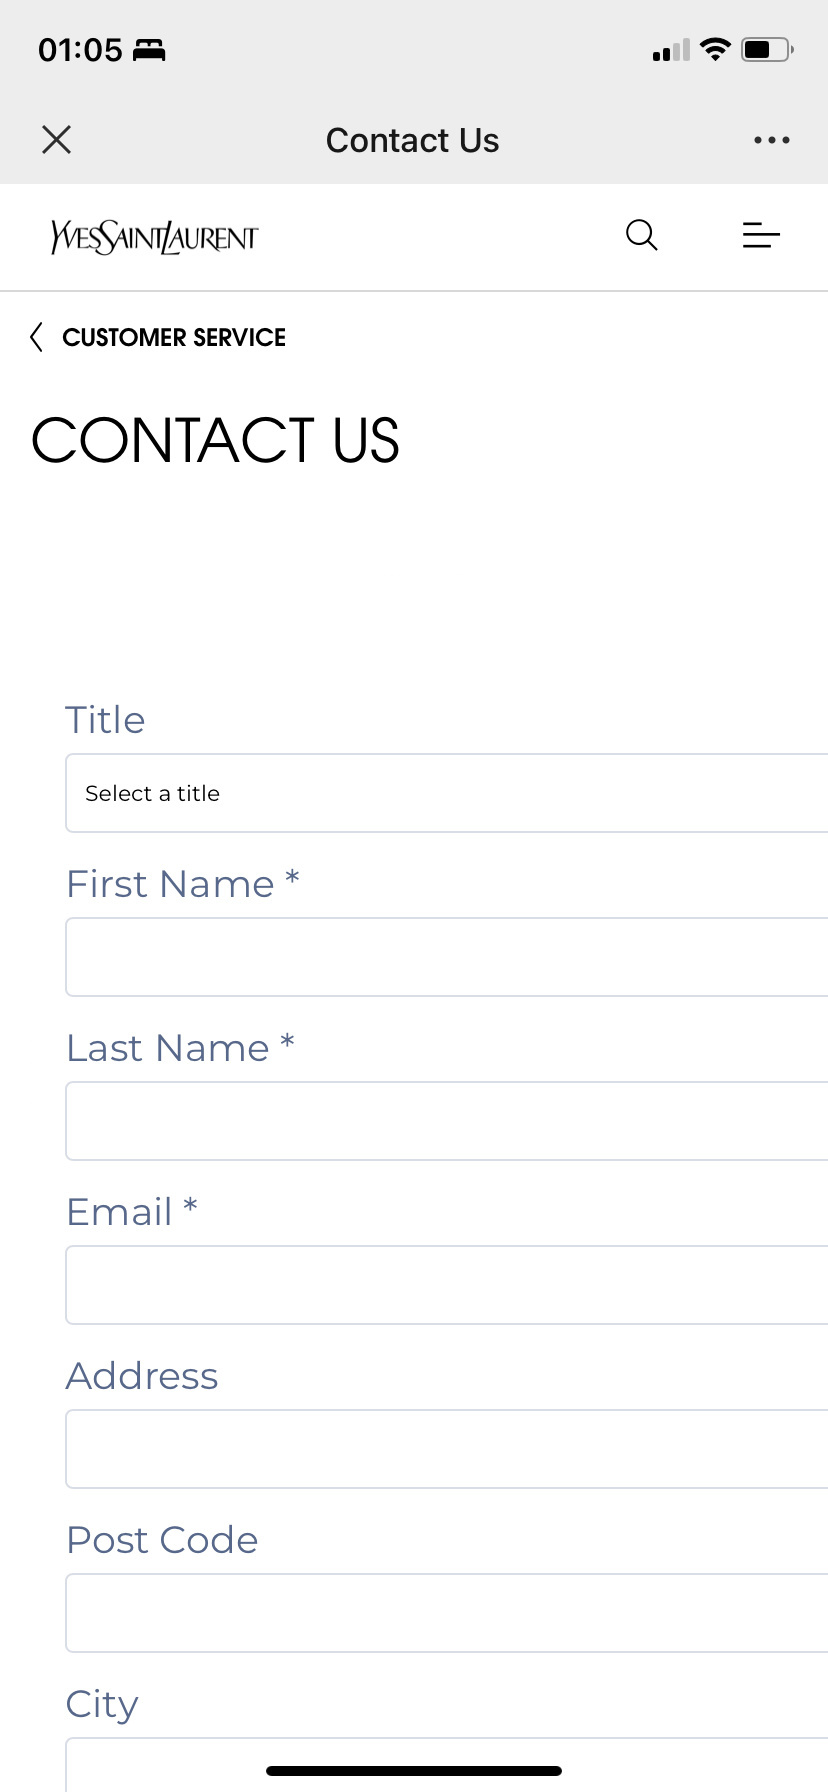This screenshot has height=1792, width=828.
Task: Click the large CONTACT US page heading
Action: 216,441
